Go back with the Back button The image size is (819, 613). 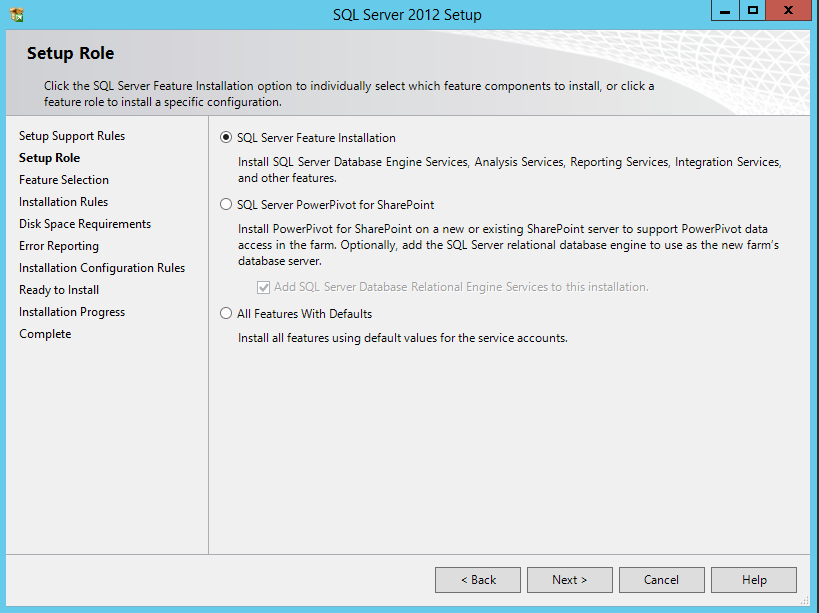478,580
